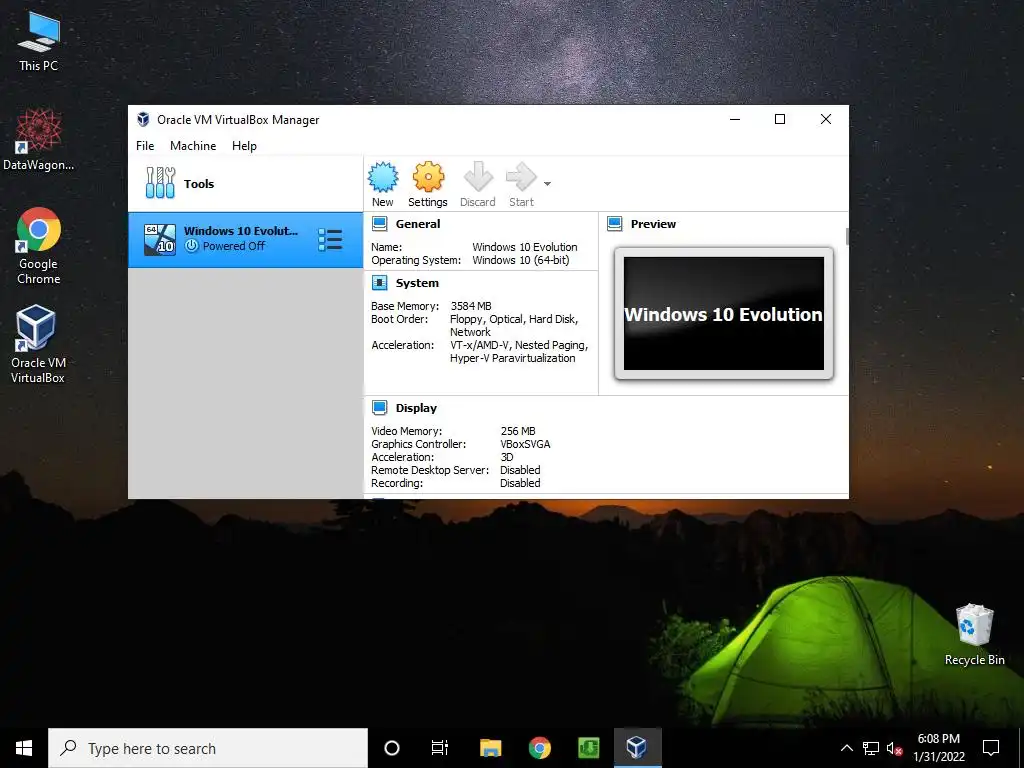The width and height of the screenshot is (1024, 768).
Task: Open the Settings gear in VirtualBox toolbar
Action: (428, 185)
